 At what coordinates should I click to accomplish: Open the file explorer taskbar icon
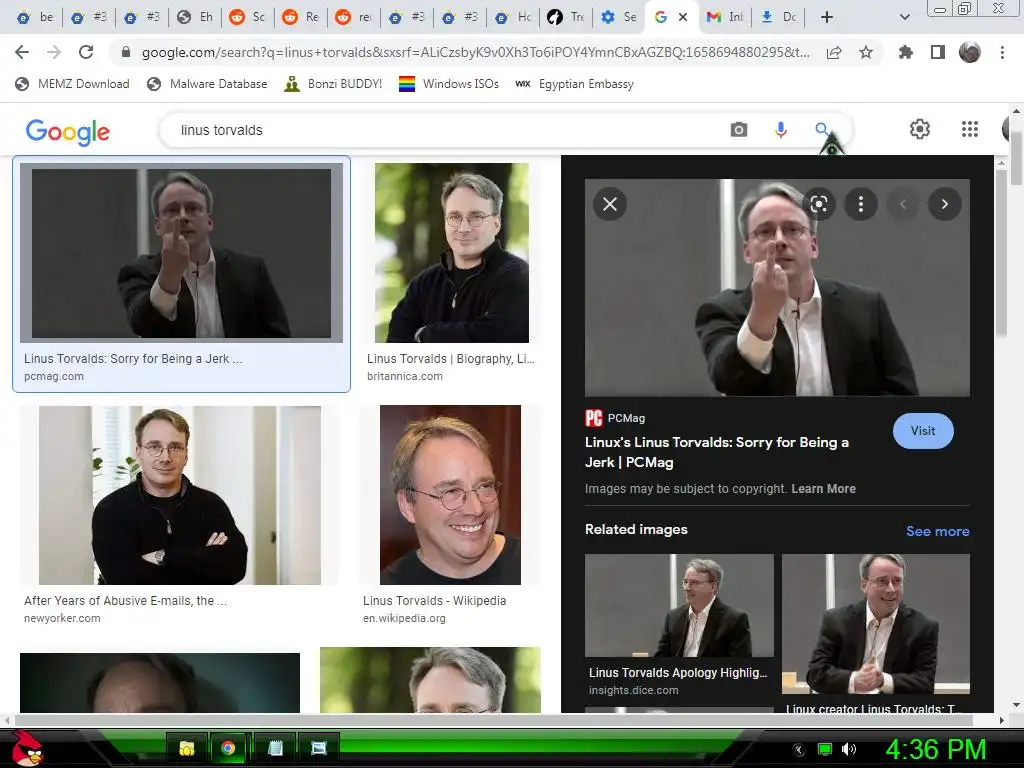pos(187,748)
